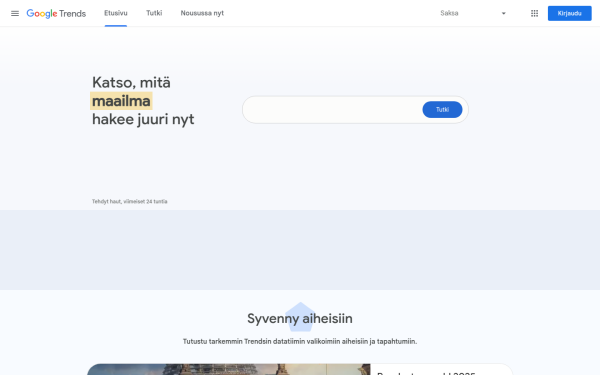This screenshot has height=375, width=600.
Task: Click the Syvenny aiheisiin heading
Action: (300, 318)
